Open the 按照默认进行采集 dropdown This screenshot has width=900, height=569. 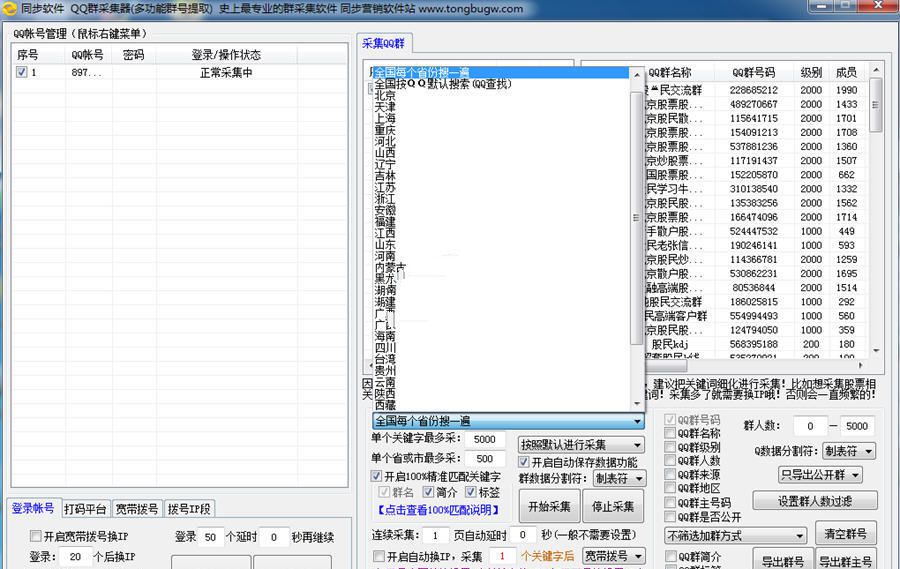tap(581, 445)
